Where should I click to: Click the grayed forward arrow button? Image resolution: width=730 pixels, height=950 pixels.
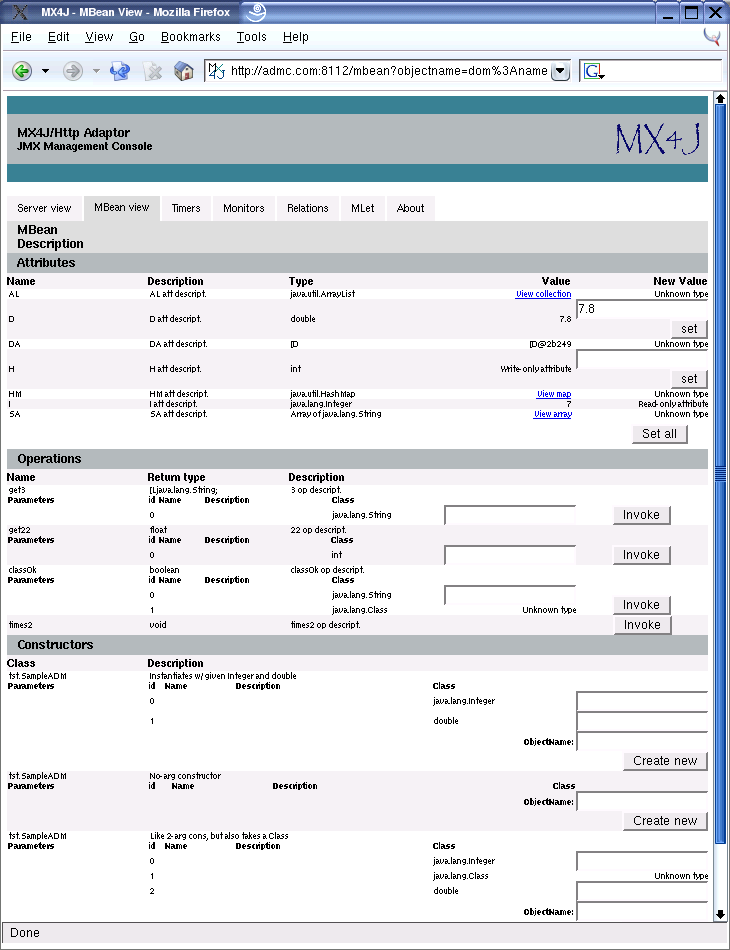pyautogui.click(x=73, y=71)
